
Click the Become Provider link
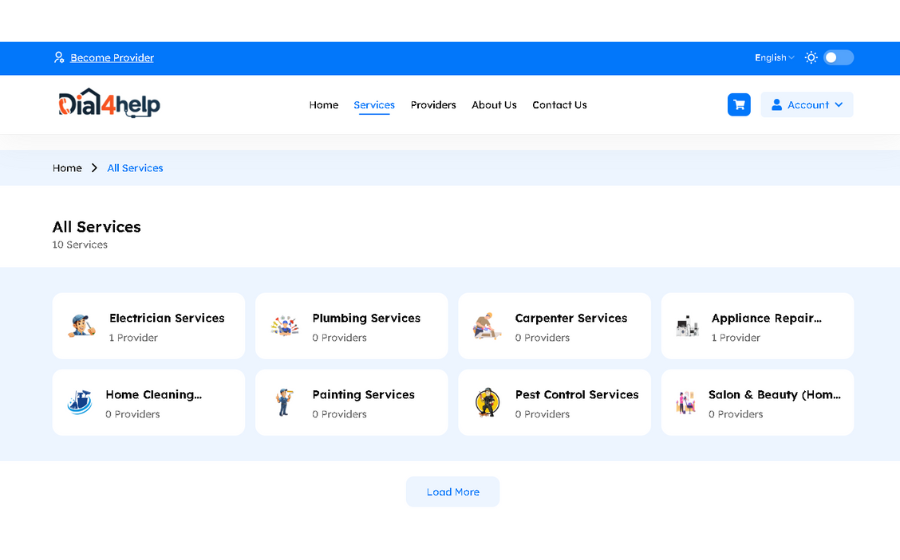click(111, 58)
